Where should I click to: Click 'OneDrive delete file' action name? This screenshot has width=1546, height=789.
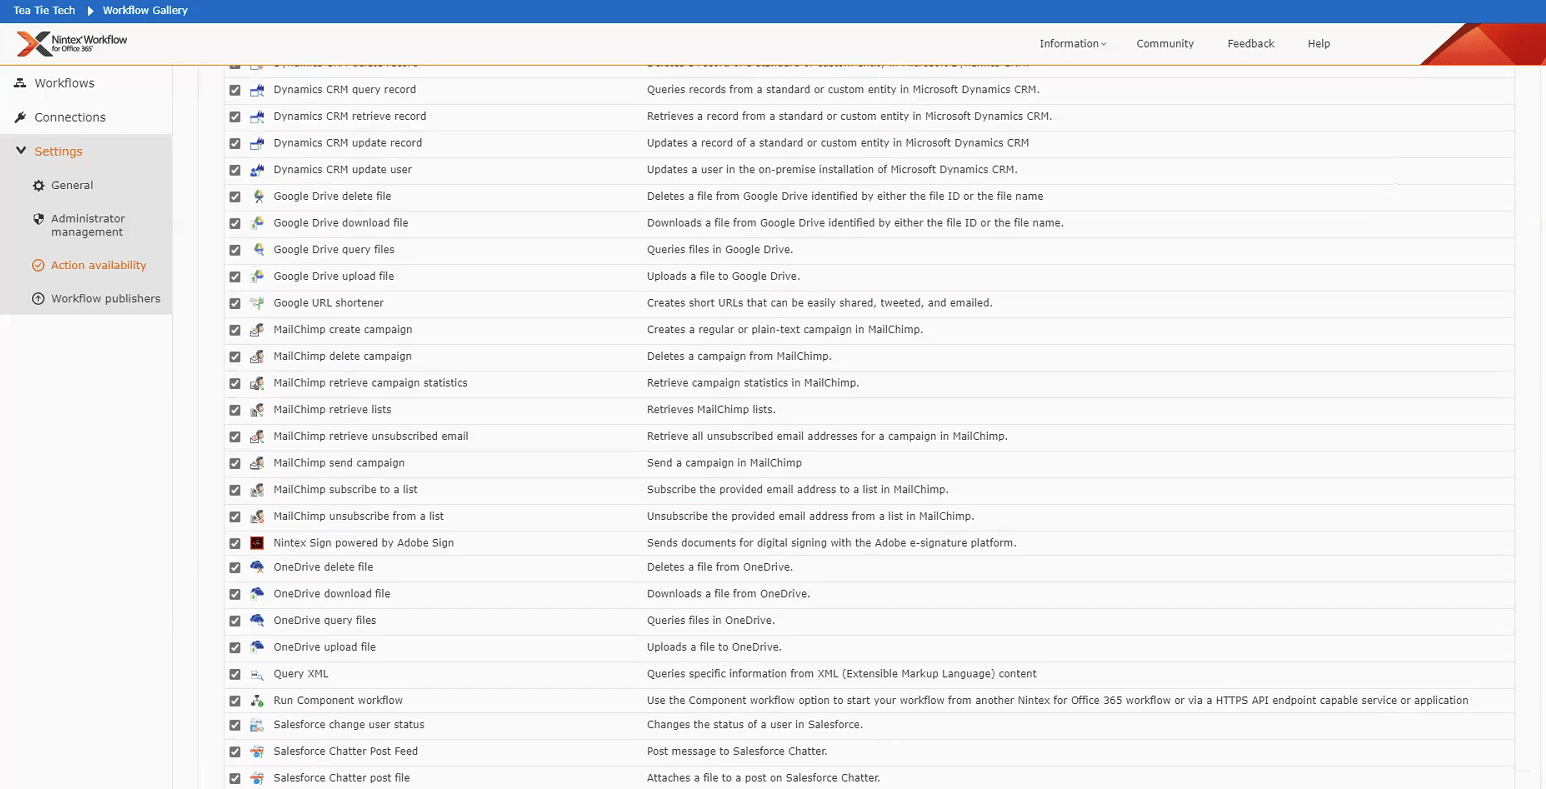coord(323,567)
